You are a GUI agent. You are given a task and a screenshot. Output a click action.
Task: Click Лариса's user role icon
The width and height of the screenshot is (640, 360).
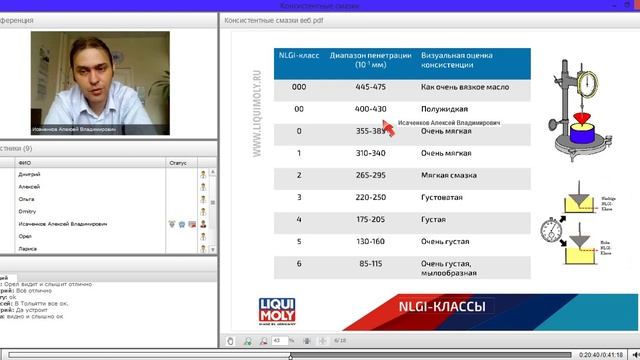(203, 249)
